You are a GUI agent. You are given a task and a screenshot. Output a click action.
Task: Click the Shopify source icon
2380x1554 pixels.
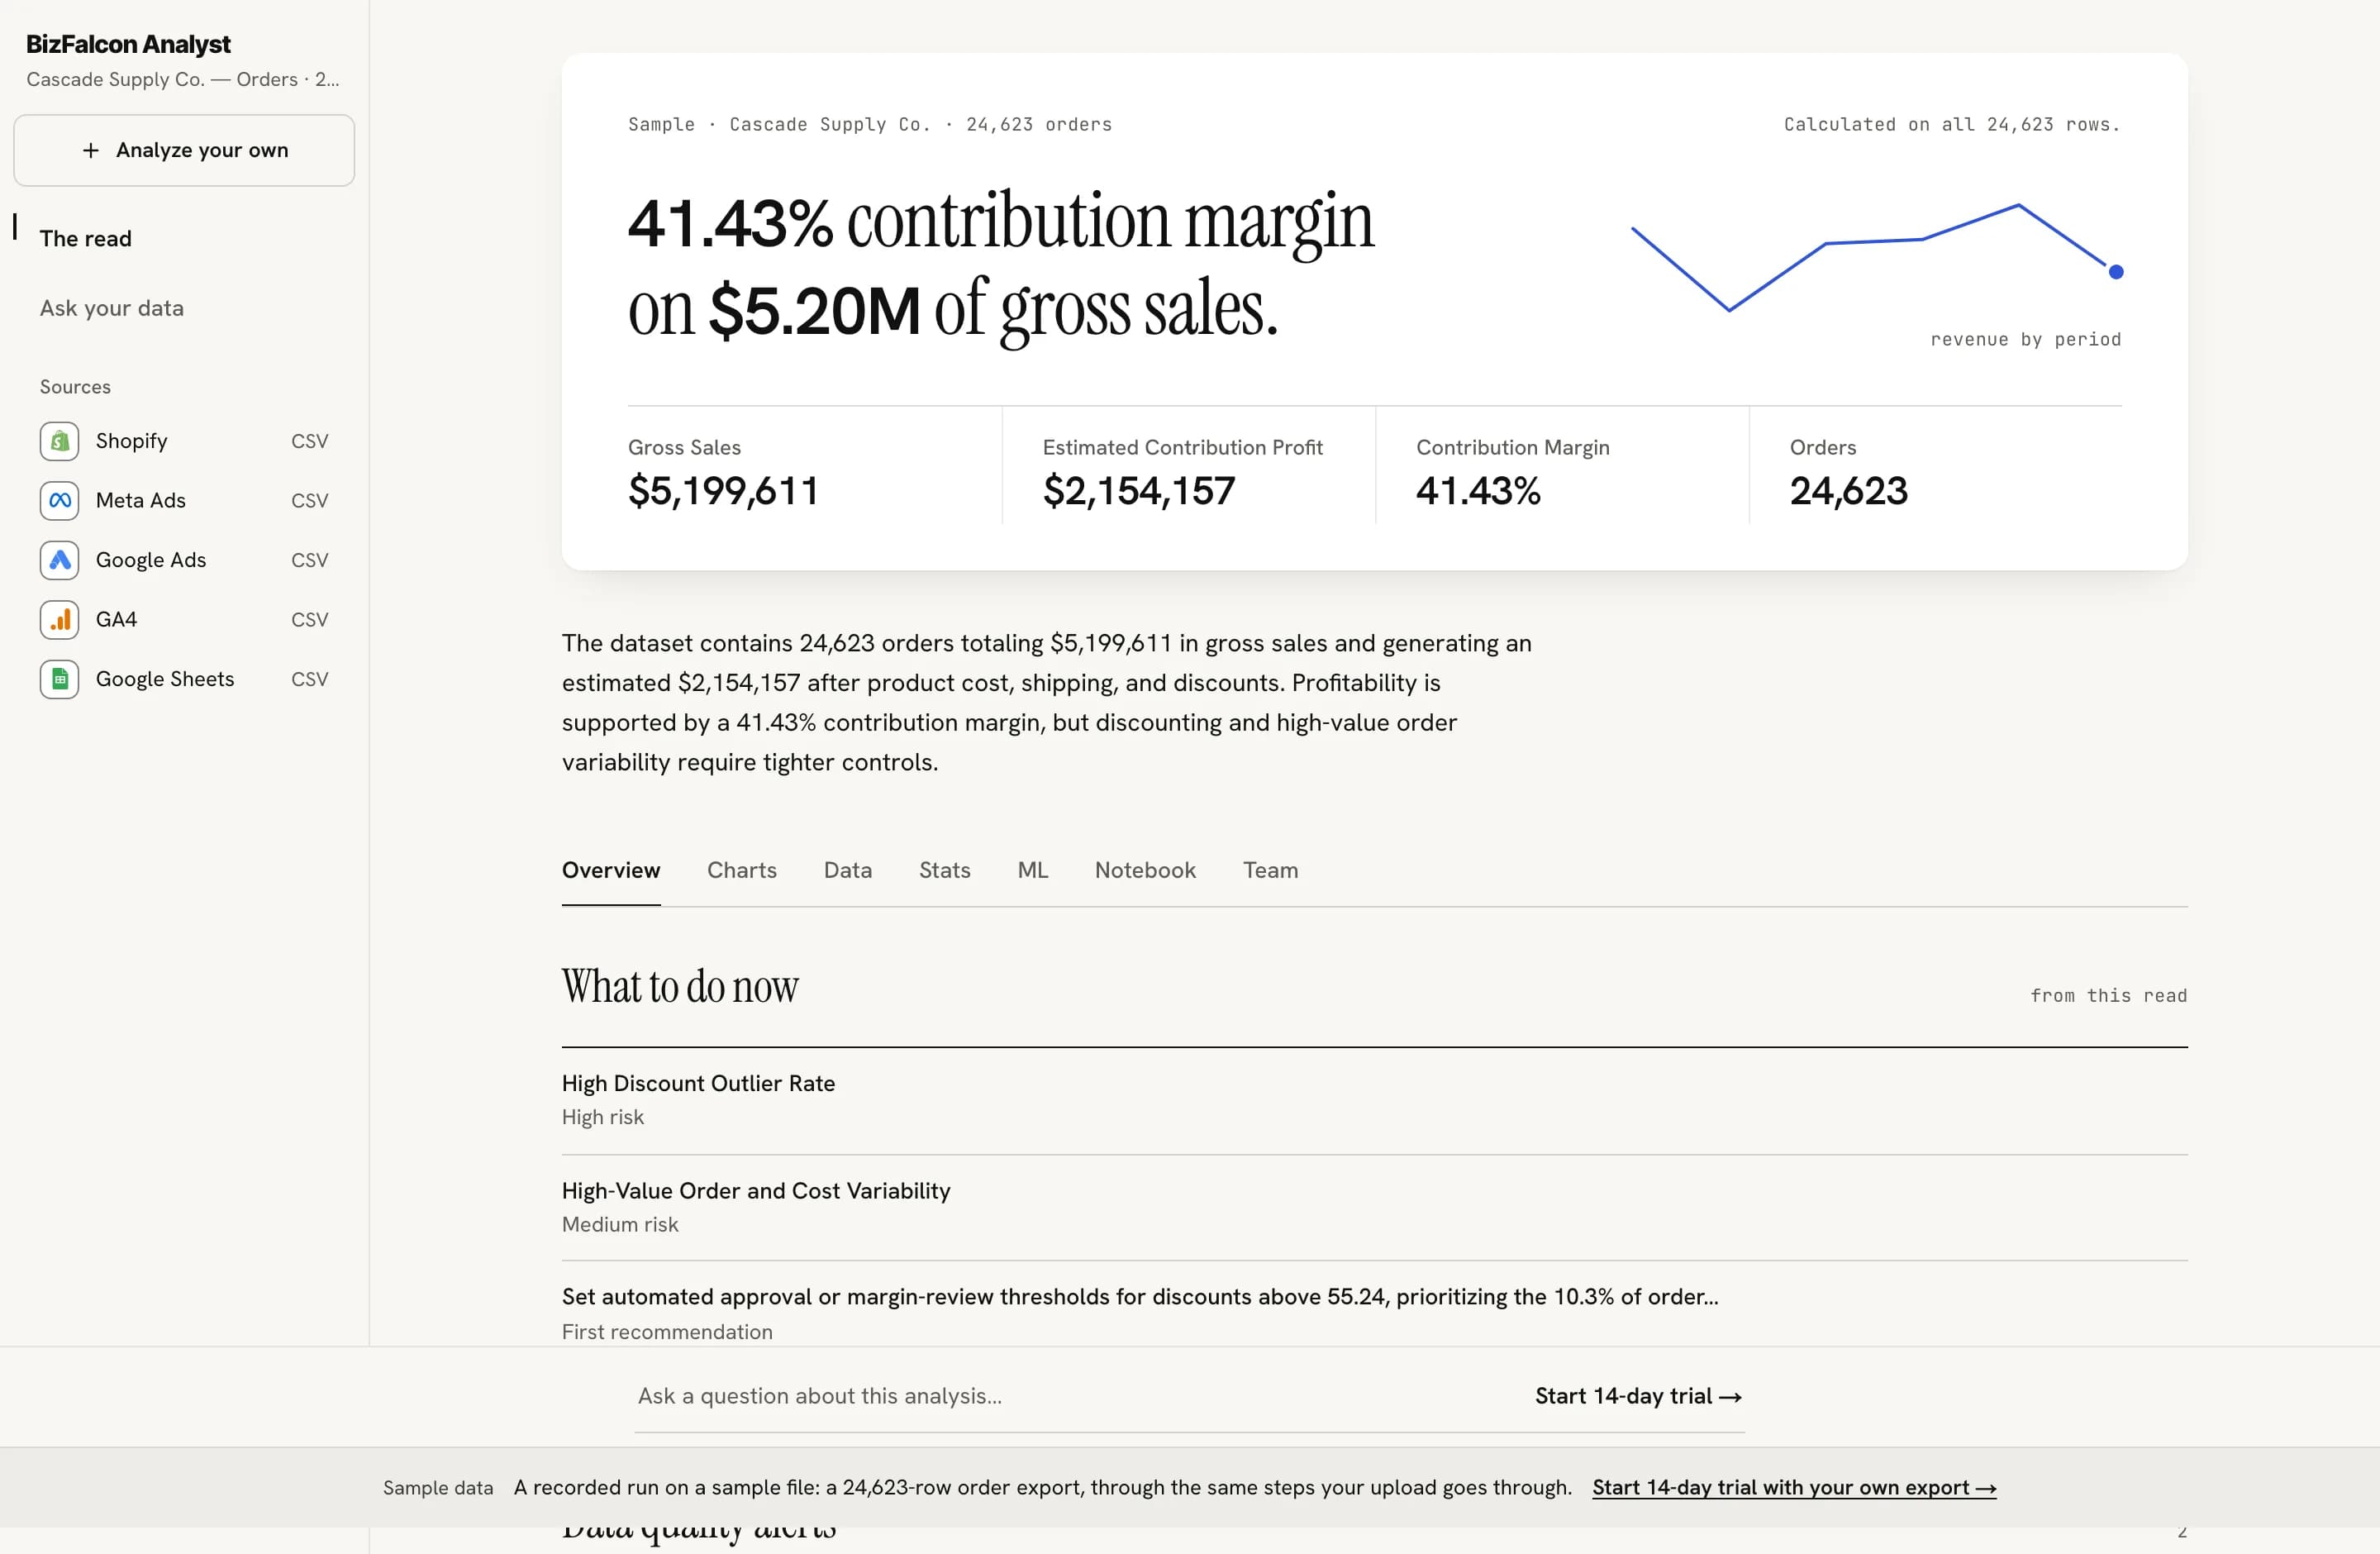pyautogui.click(x=60, y=441)
